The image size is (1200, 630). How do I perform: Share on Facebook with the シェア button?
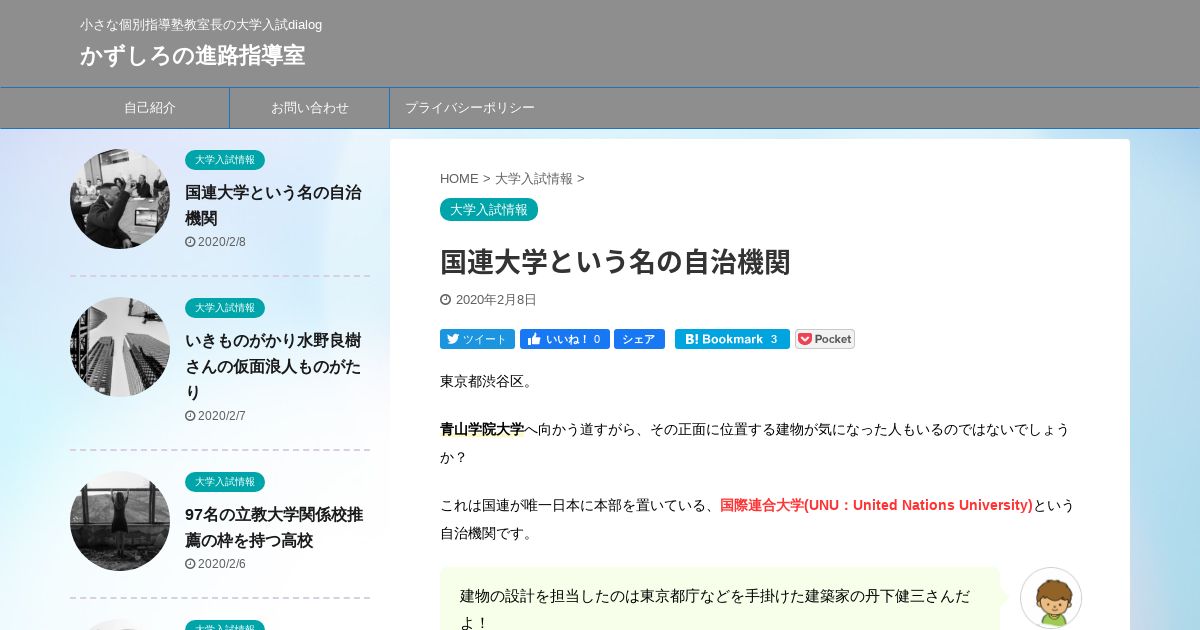639,339
